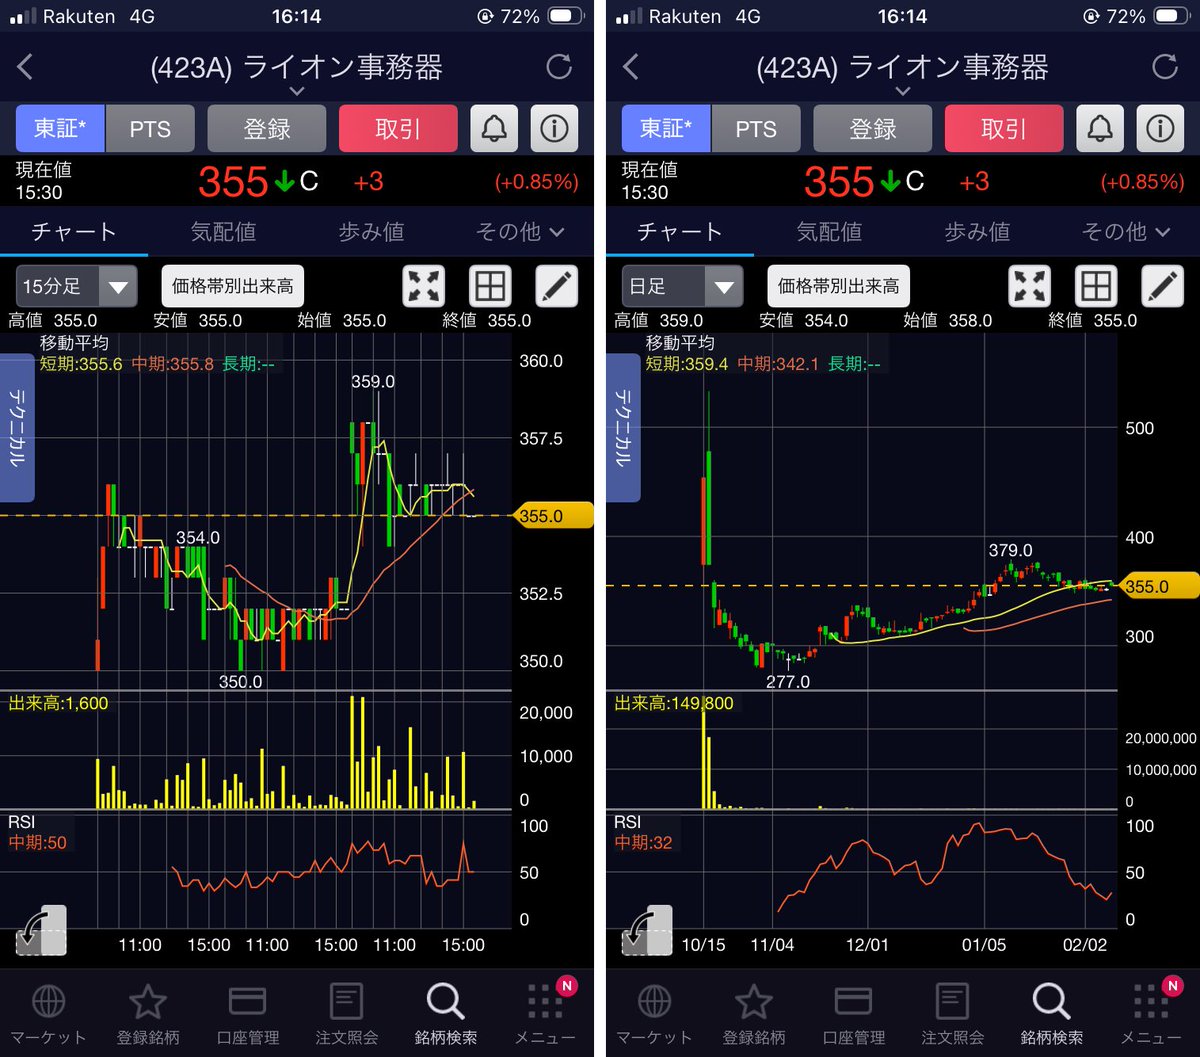Expand stock title chevron in right screen
Screen dimensions: 1200x1057
[903, 91]
